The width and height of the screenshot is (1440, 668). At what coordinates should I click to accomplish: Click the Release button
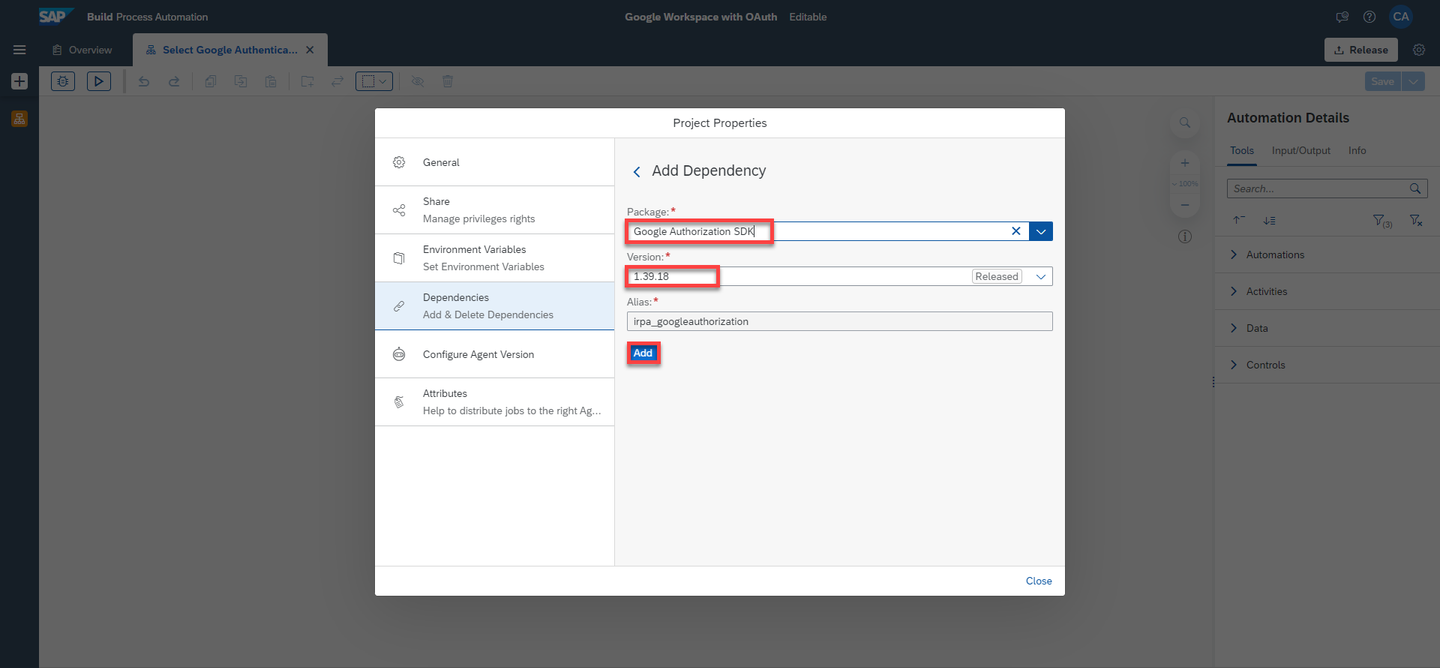coord(1361,50)
